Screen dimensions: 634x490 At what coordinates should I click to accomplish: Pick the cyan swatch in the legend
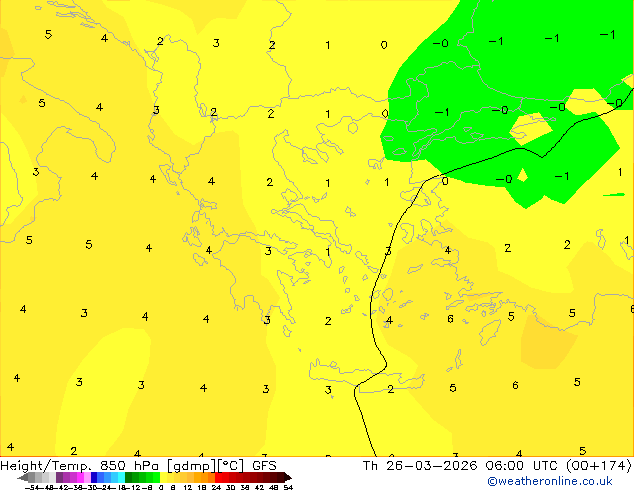click(122, 478)
